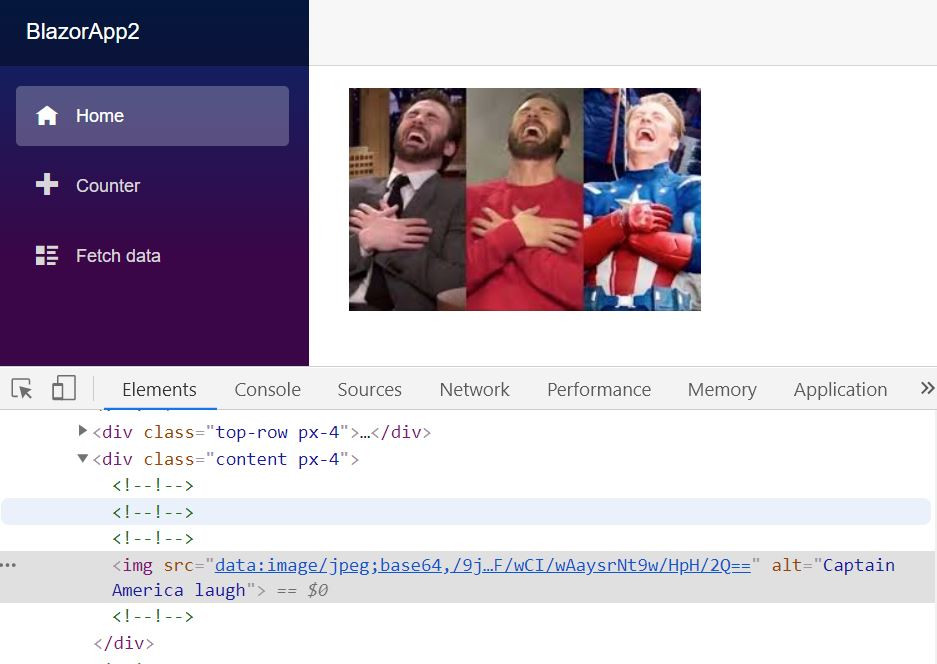Open the data:image/jpeg base64 src link
The image size is (937, 664).
point(482,565)
